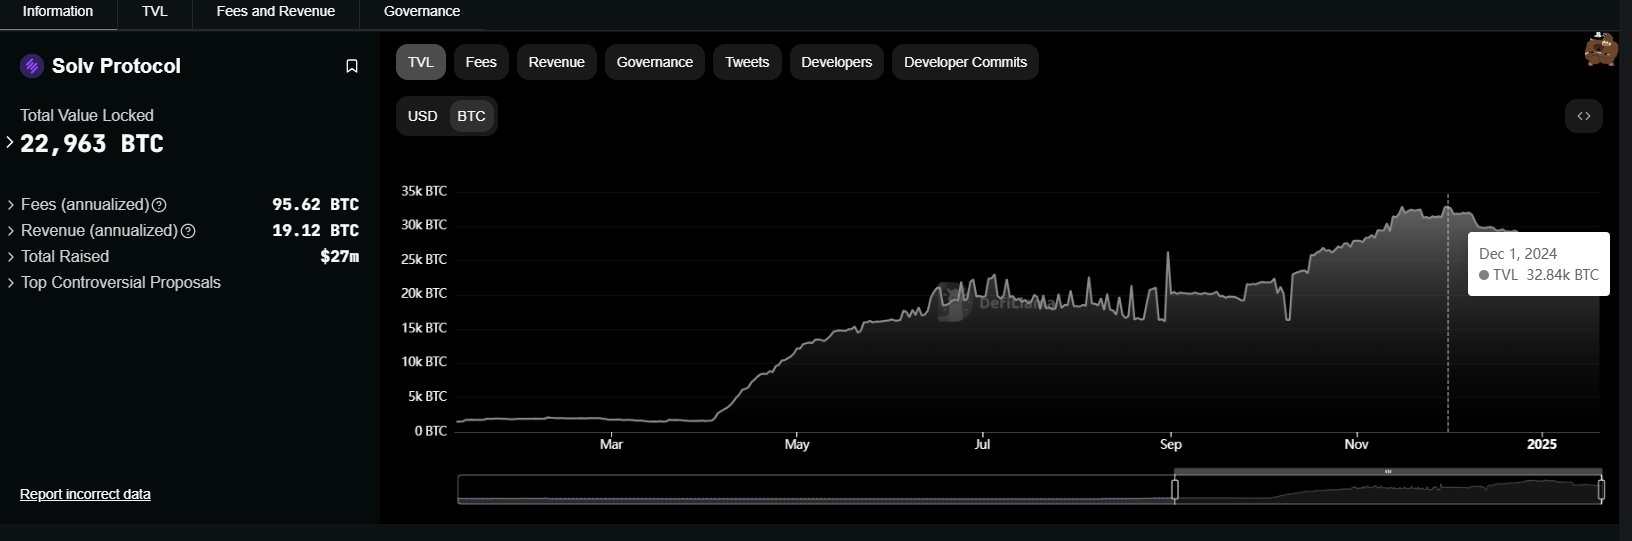The image size is (1632, 541).
Task: Click the bookmark icon beside Solv Protocol
Action: click(x=352, y=66)
